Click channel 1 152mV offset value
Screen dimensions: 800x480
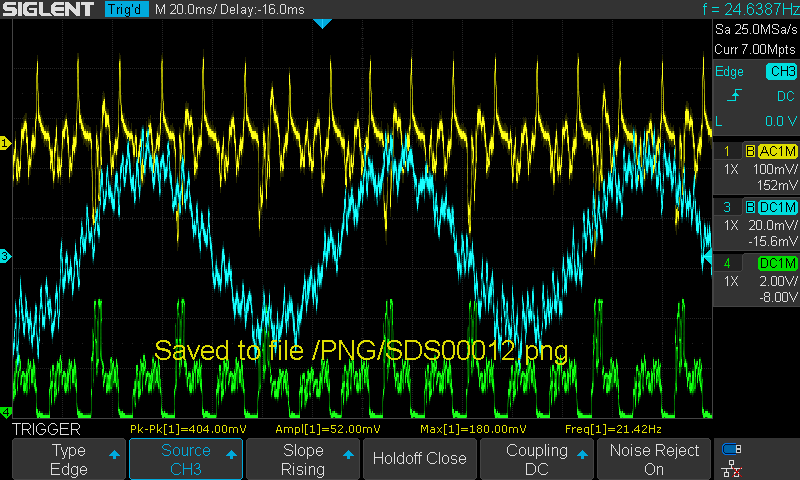tap(777, 185)
